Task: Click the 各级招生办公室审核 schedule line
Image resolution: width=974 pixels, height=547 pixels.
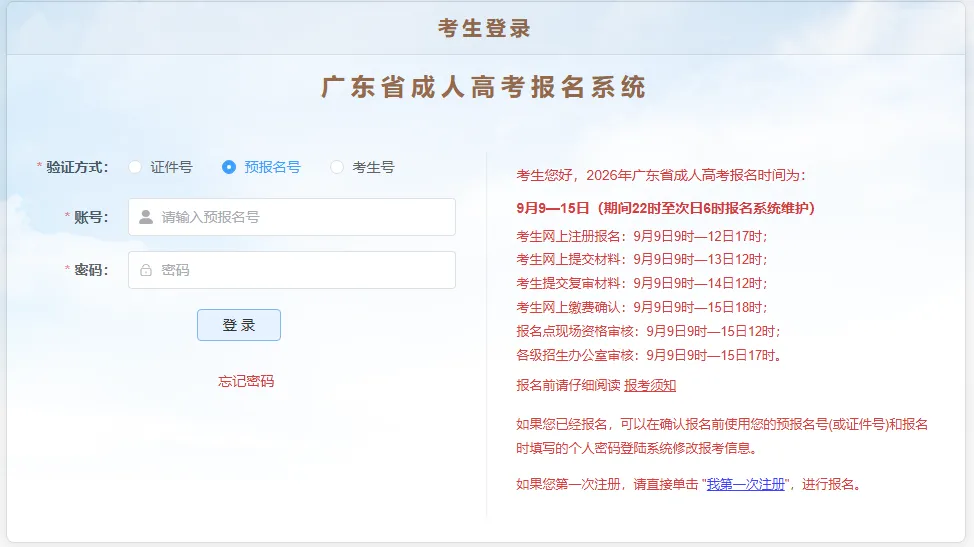Action: pyautogui.click(x=649, y=355)
